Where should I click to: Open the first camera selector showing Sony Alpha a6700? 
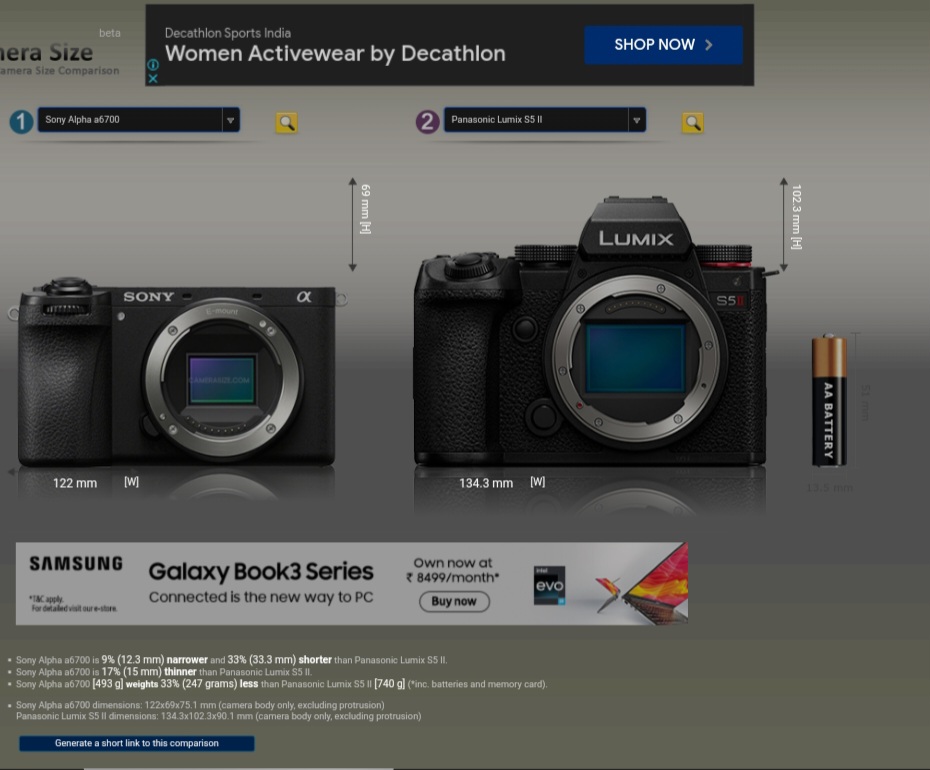(x=139, y=120)
